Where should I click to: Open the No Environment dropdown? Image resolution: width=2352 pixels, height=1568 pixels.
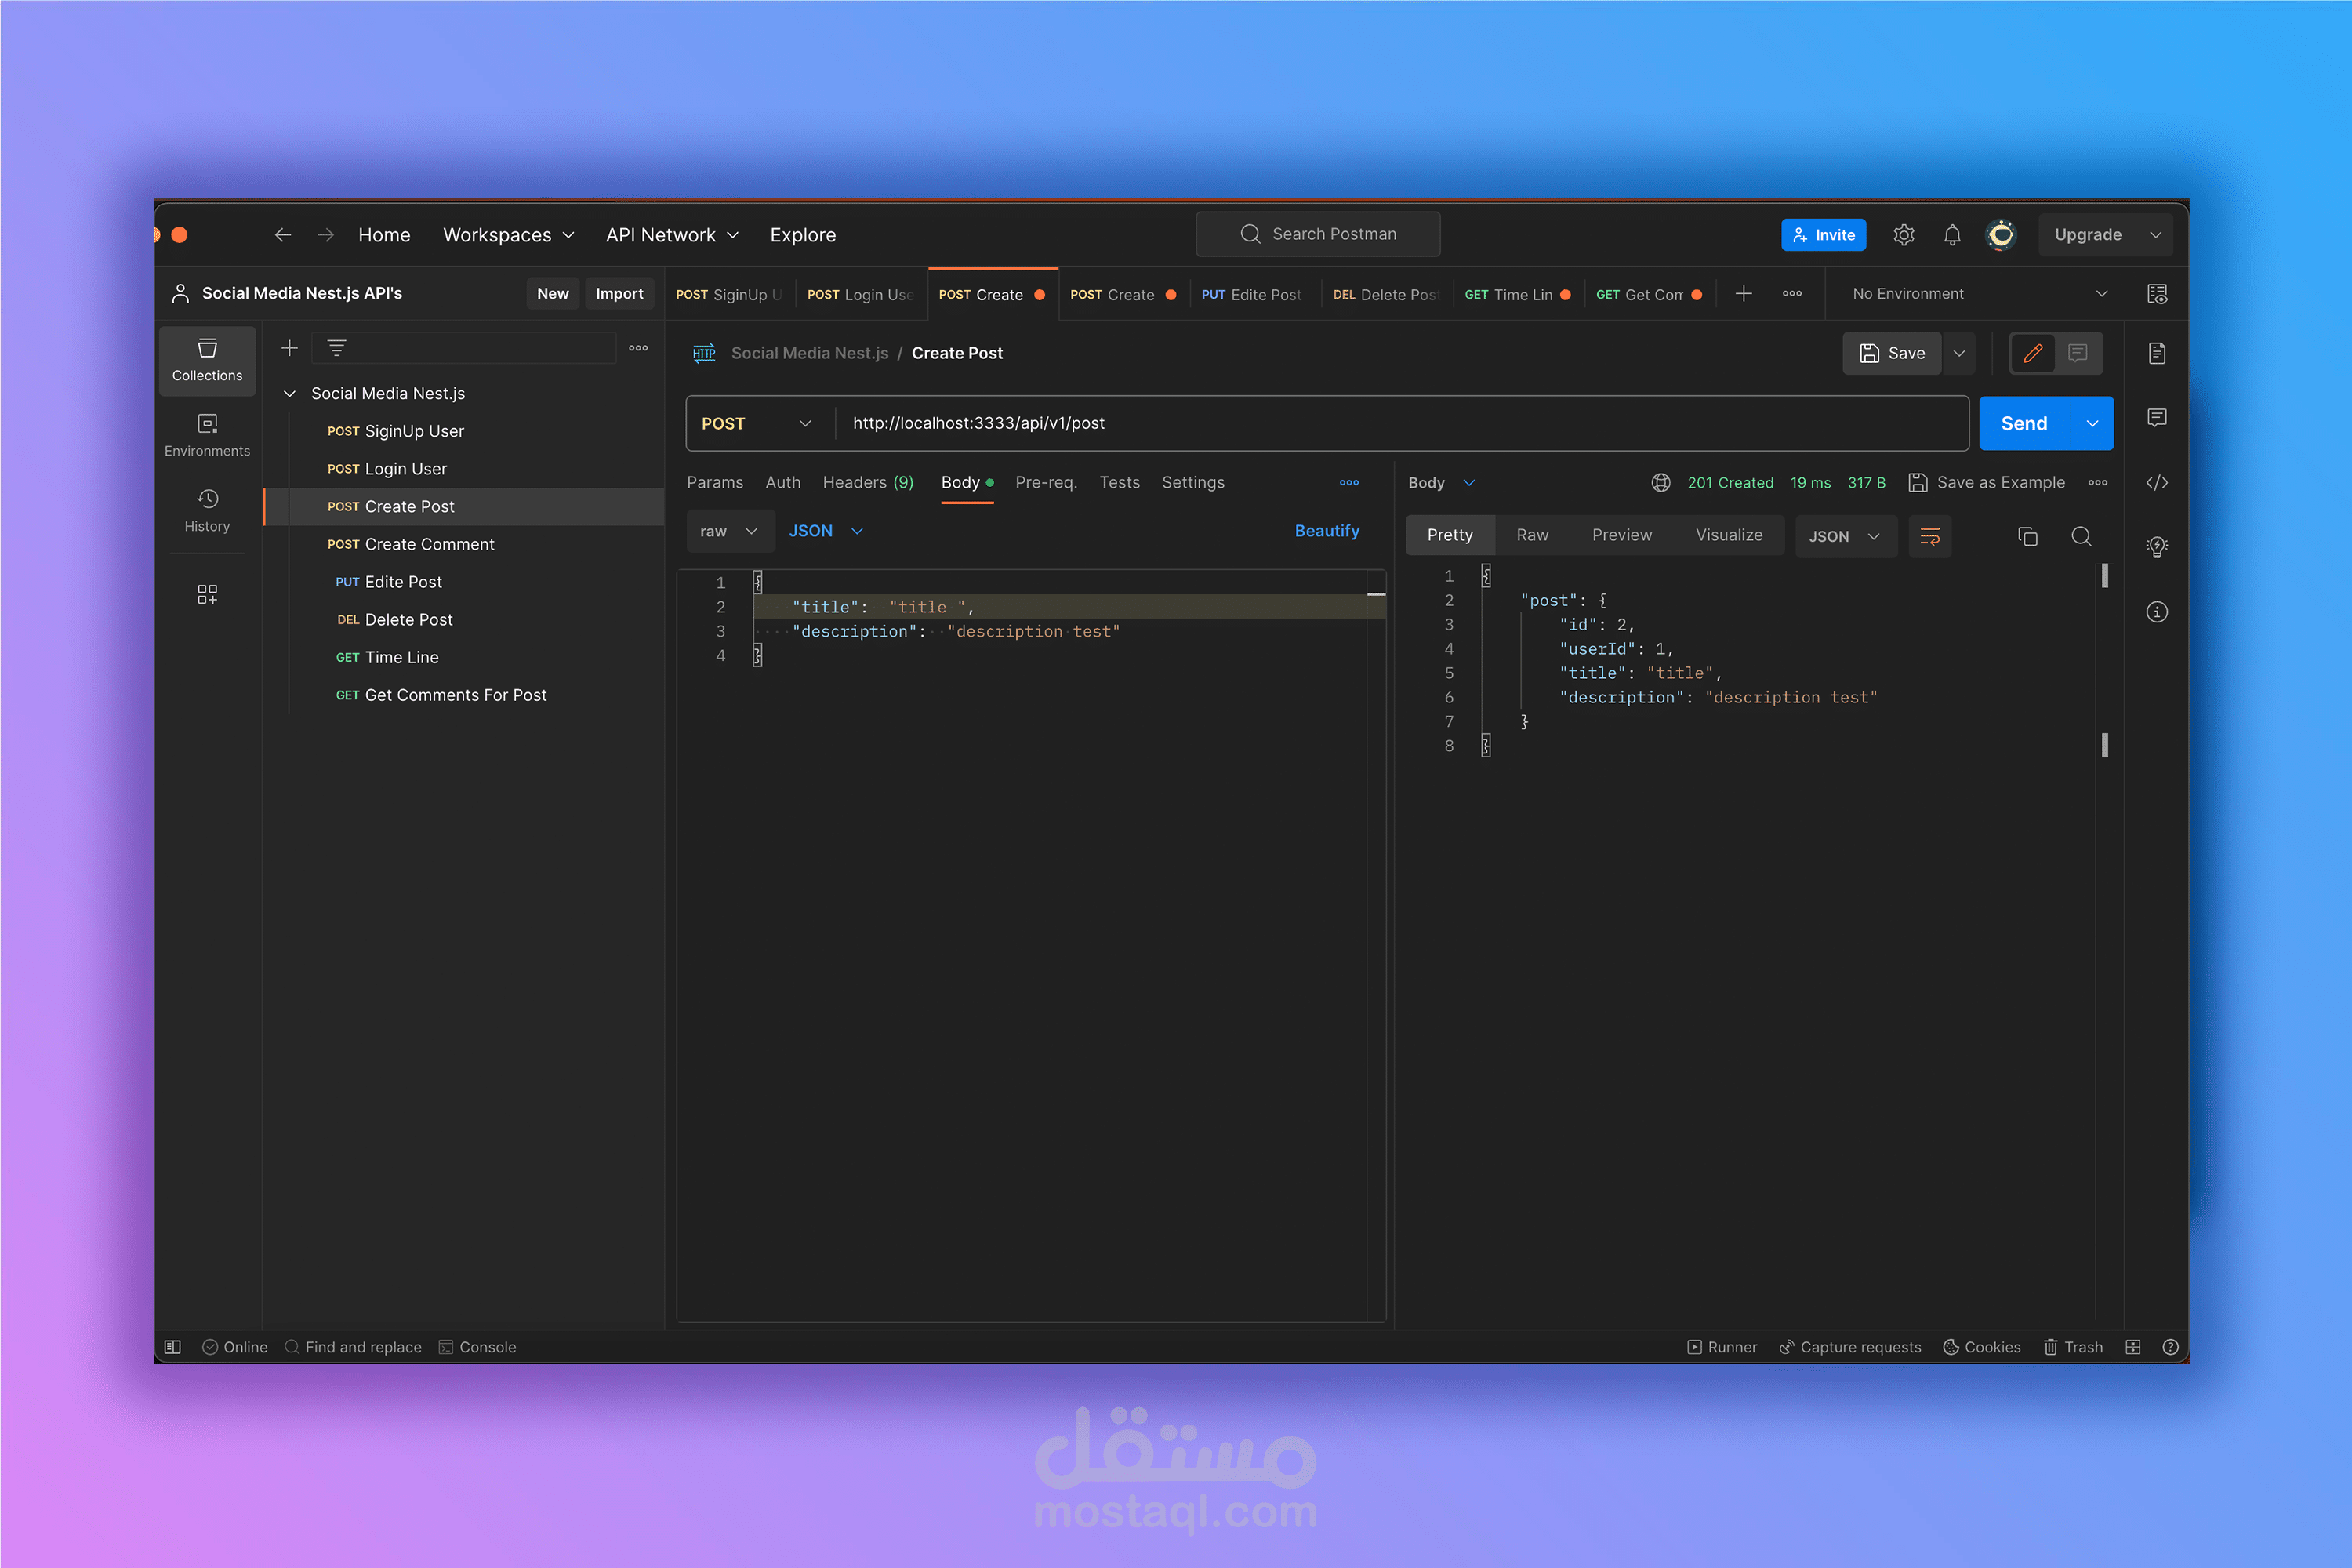click(1977, 294)
